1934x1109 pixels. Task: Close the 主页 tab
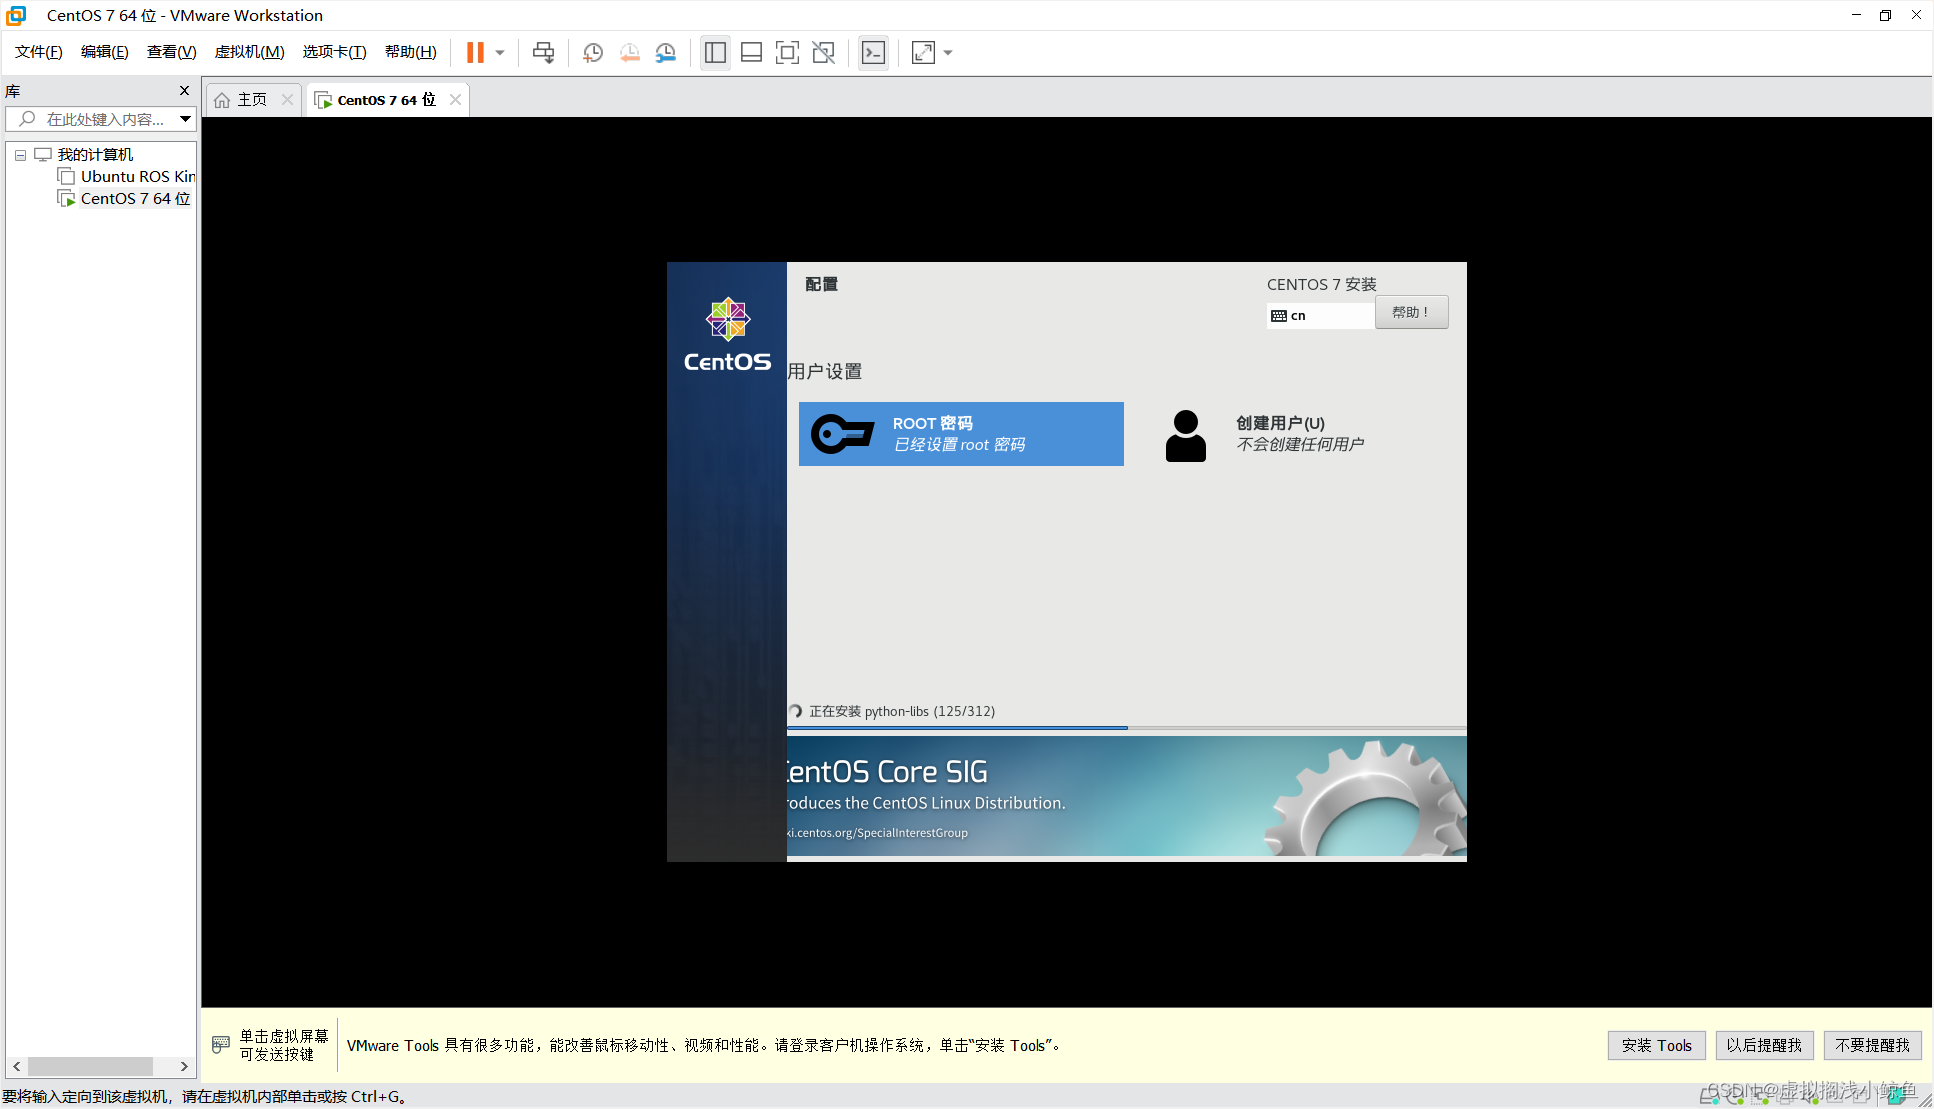point(288,100)
